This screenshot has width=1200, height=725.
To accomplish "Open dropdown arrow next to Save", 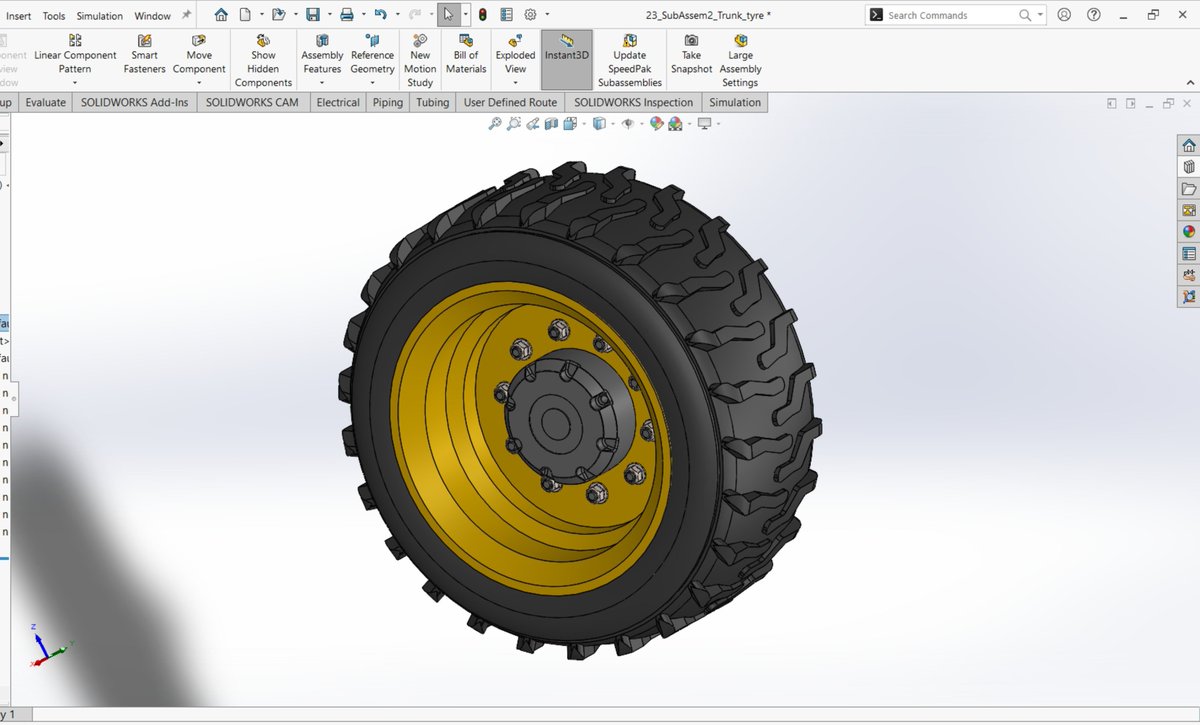I will 328,15.
